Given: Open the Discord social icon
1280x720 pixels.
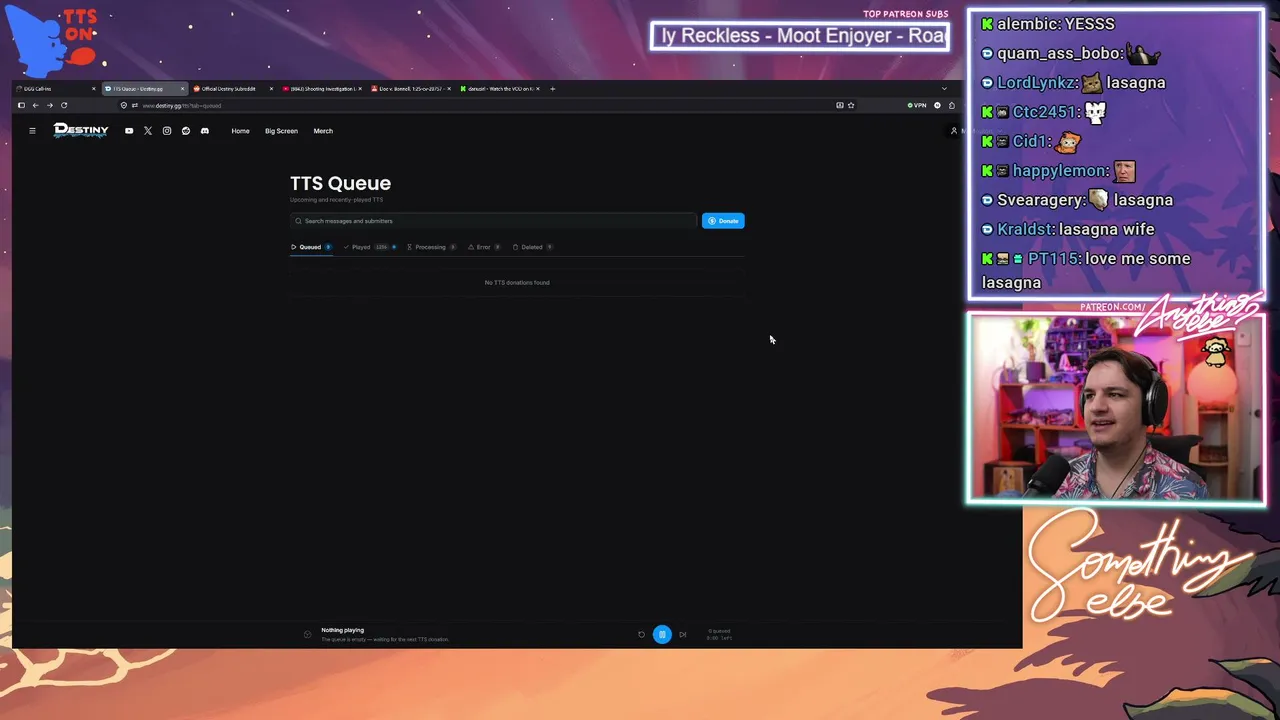Looking at the screenshot, I should tap(205, 131).
